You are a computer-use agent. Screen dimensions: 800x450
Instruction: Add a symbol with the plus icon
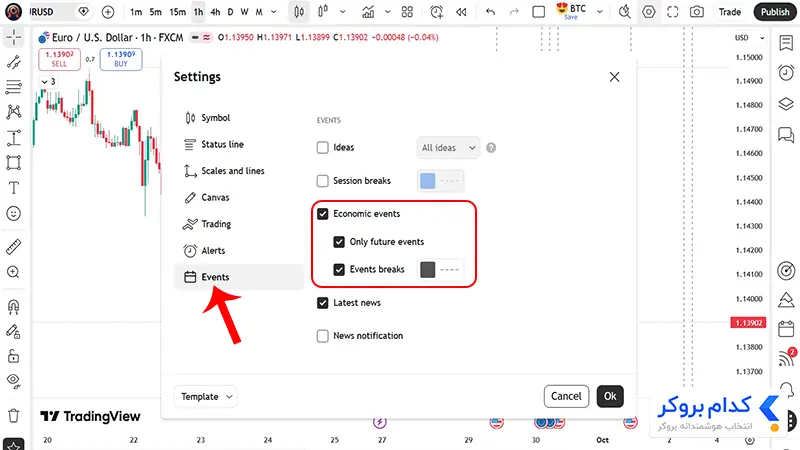(x=108, y=12)
